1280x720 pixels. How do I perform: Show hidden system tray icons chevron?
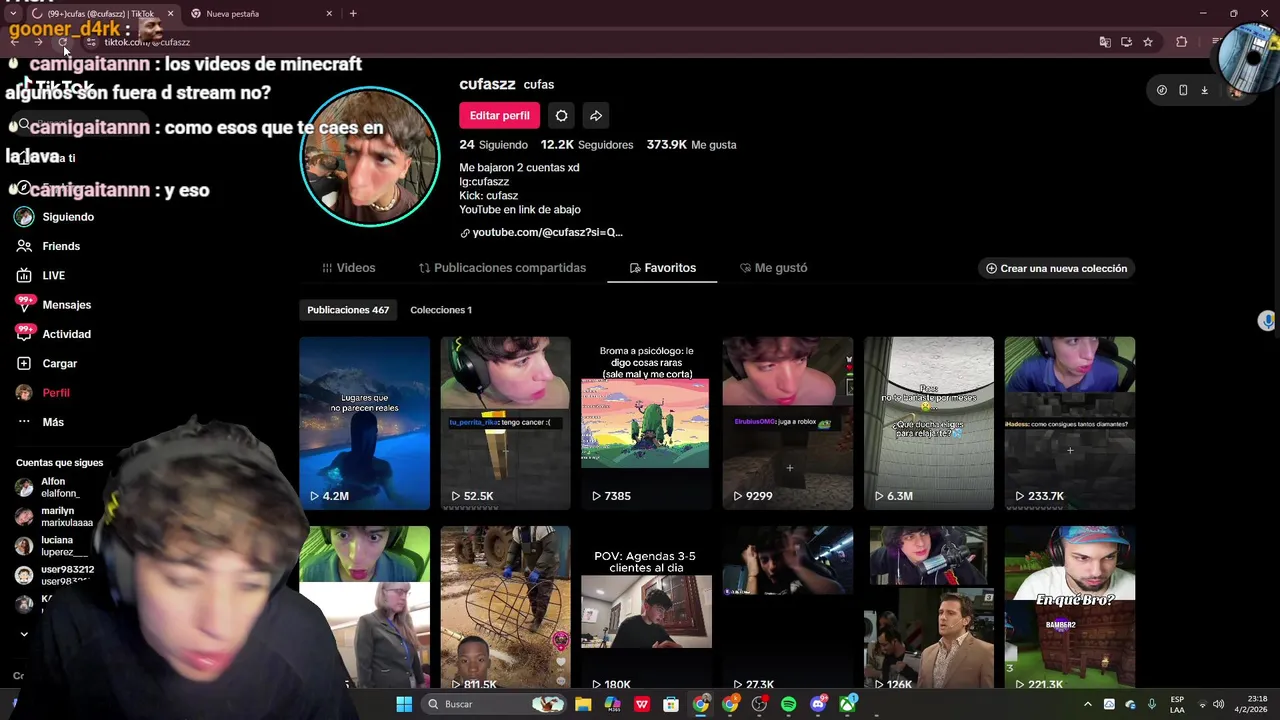coord(1087,704)
